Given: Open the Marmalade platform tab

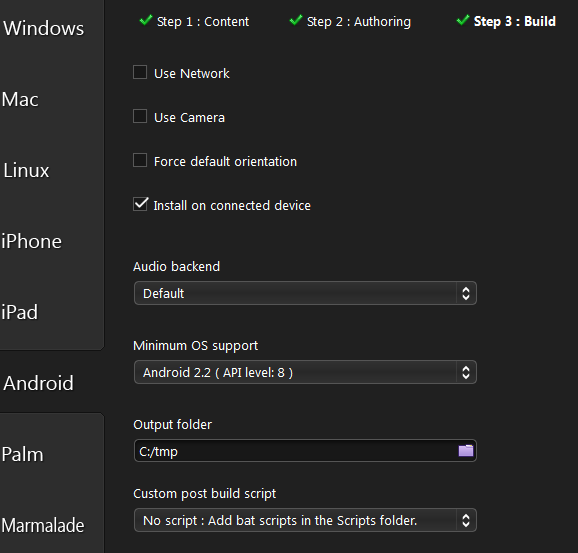Looking at the screenshot, I should pyautogui.click(x=43, y=525).
